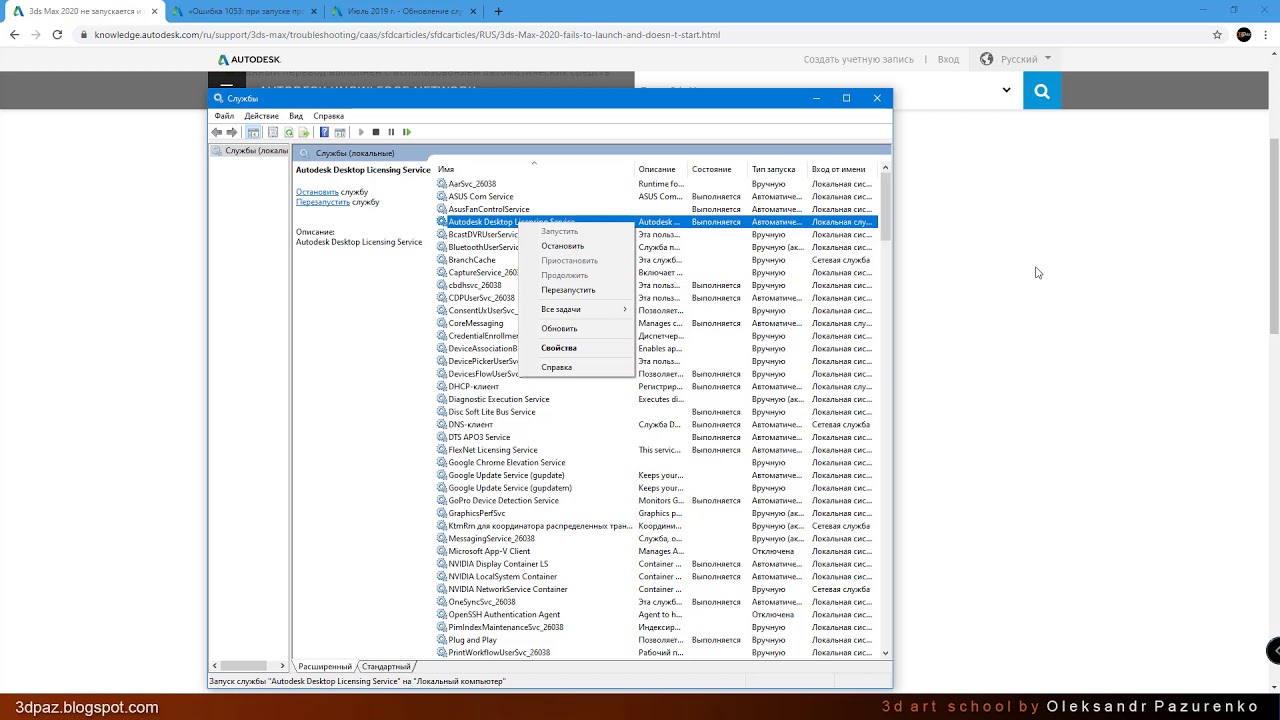The width and height of the screenshot is (1280, 720).
Task: Sort by the Описание column header
Action: [x=663, y=169]
